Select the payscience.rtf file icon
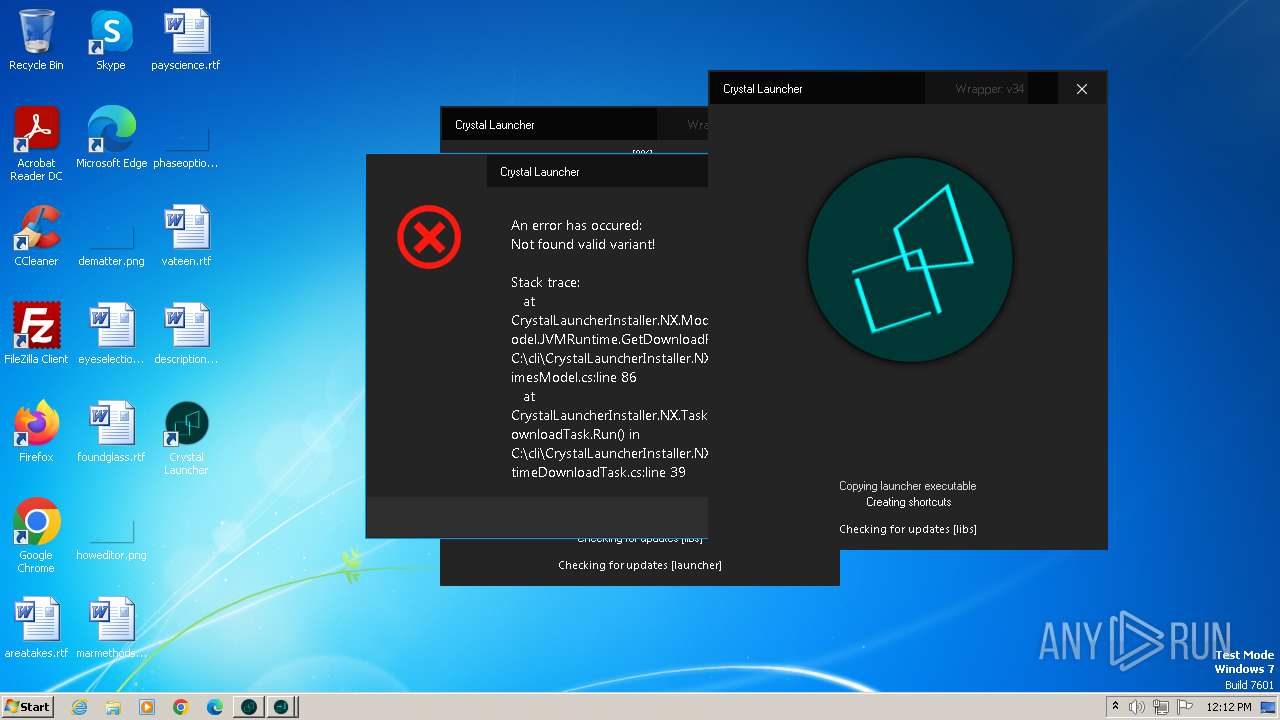 [186, 40]
